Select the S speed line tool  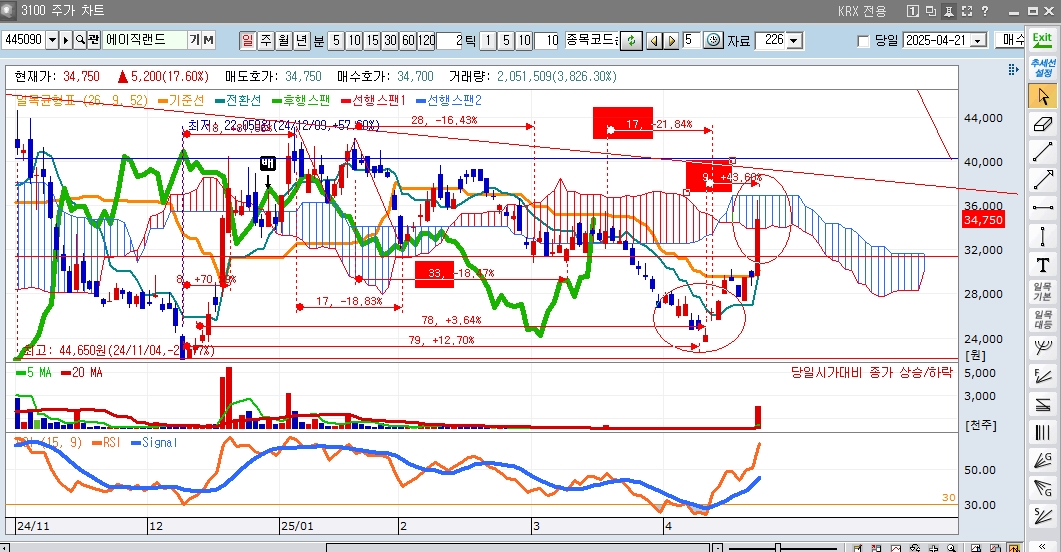(1043, 516)
